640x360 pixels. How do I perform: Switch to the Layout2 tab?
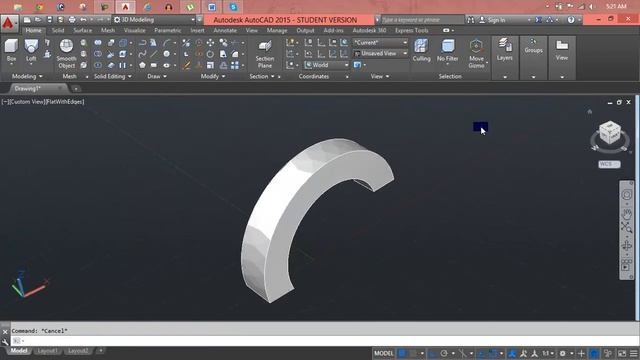coord(78,351)
